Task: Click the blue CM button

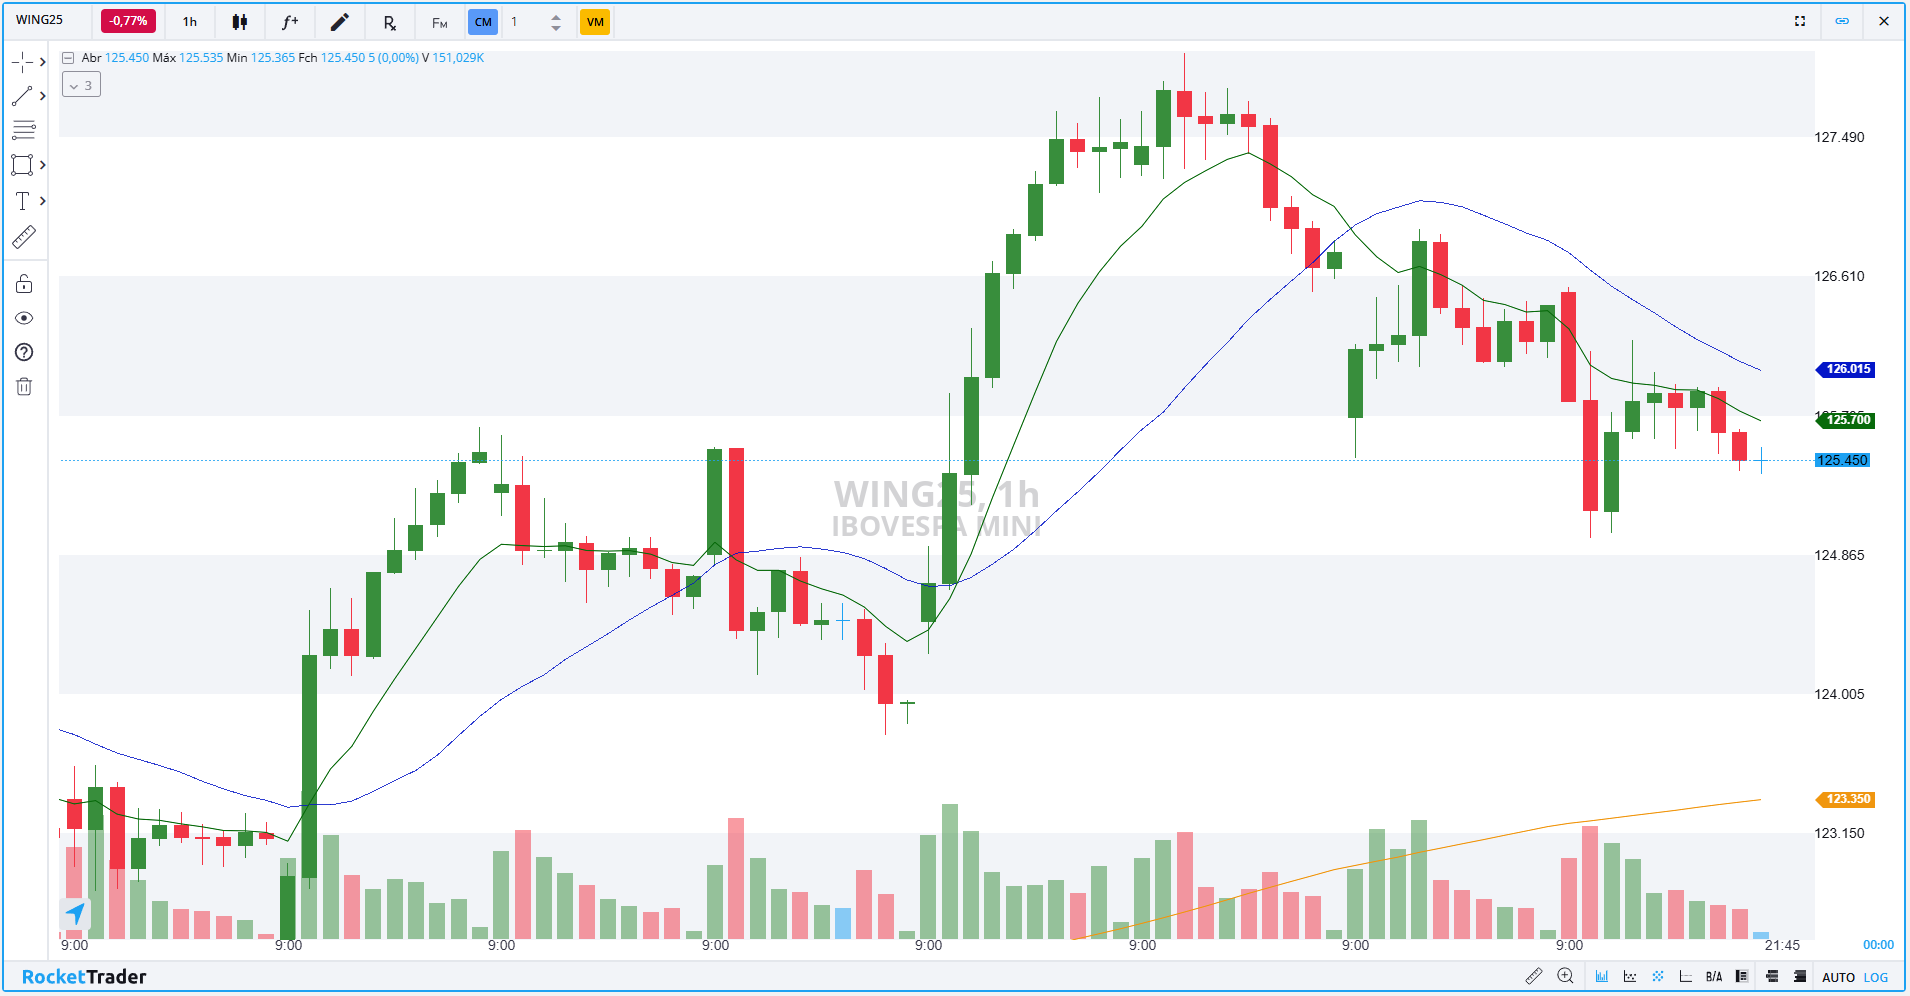Action: pos(483,22)
